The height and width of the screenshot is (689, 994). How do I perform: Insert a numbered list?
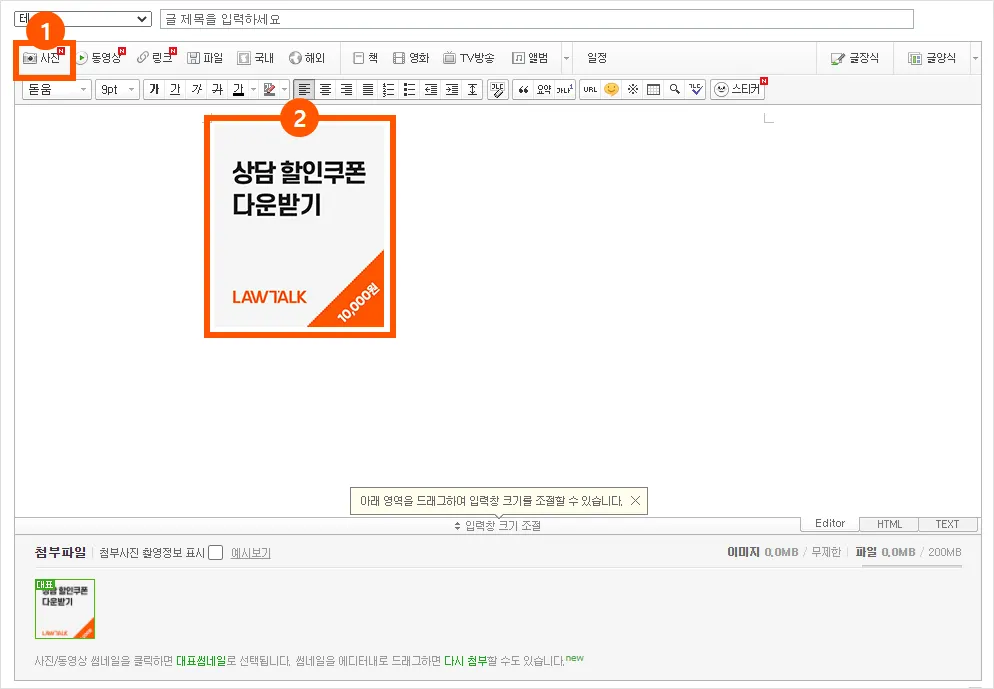[x=388, y=89]
